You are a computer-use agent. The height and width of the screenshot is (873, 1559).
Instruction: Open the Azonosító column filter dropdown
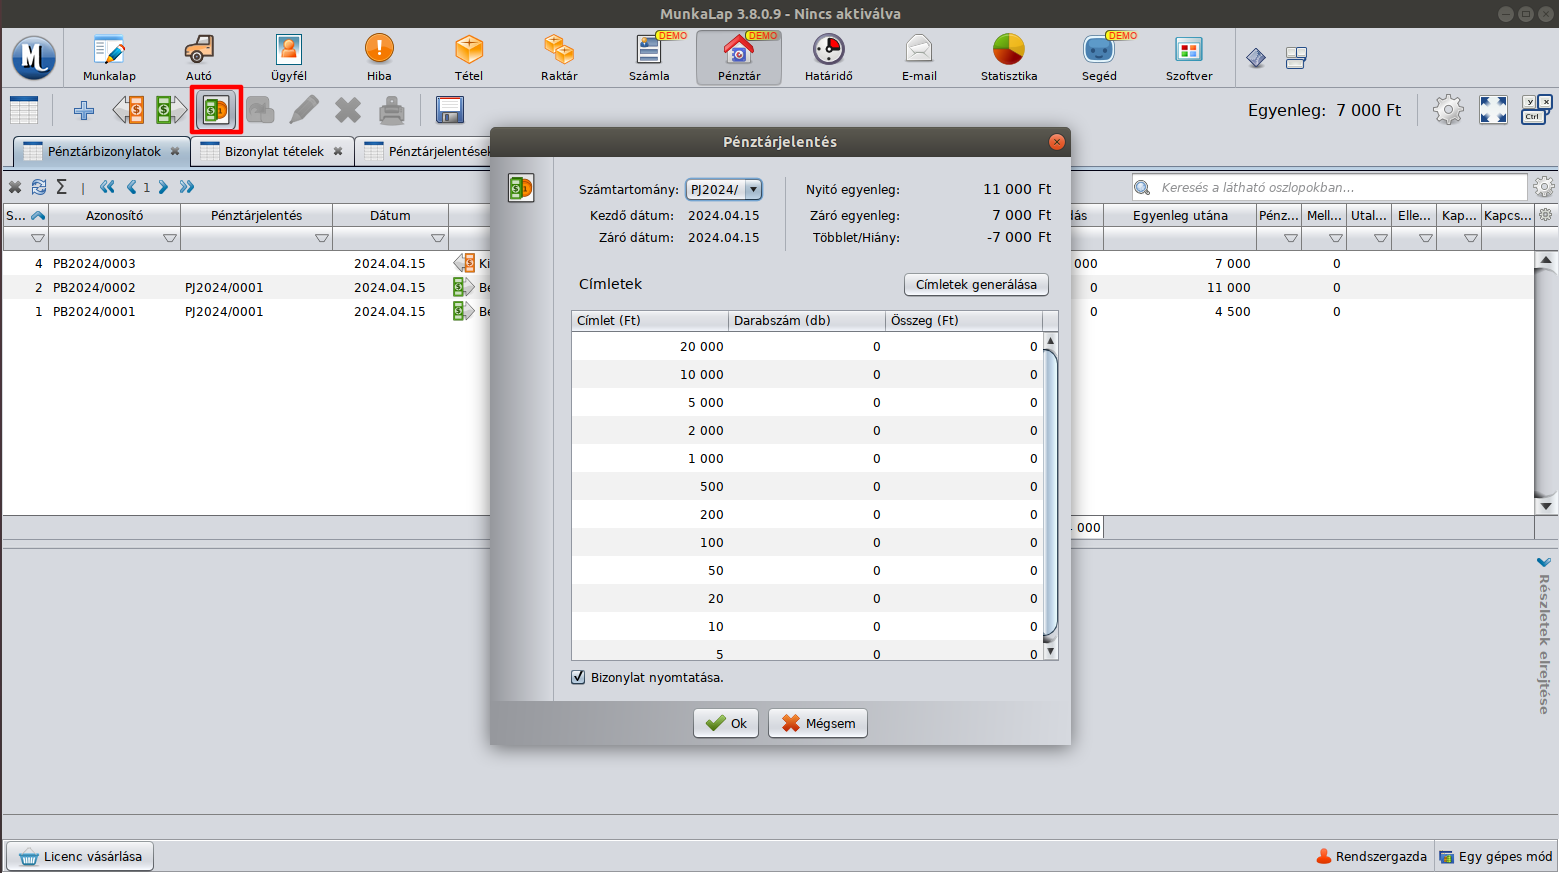tap(169, 239)
